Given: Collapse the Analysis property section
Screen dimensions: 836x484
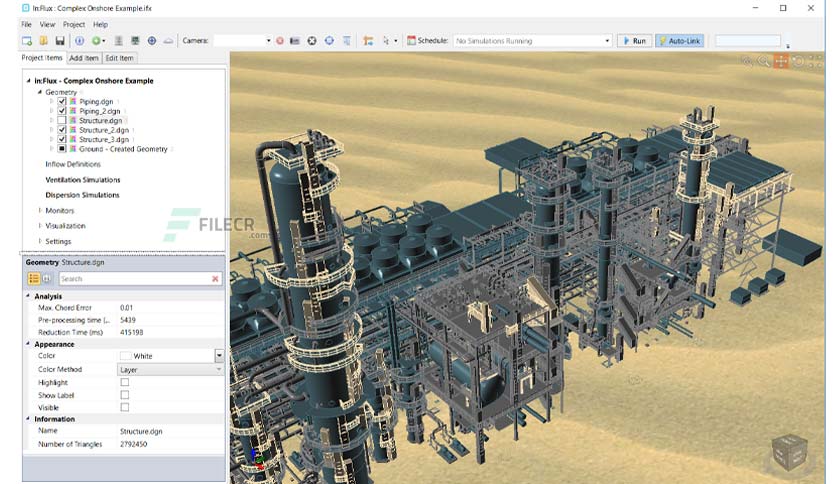Looking at the screenshot, I should pos(28,296).
